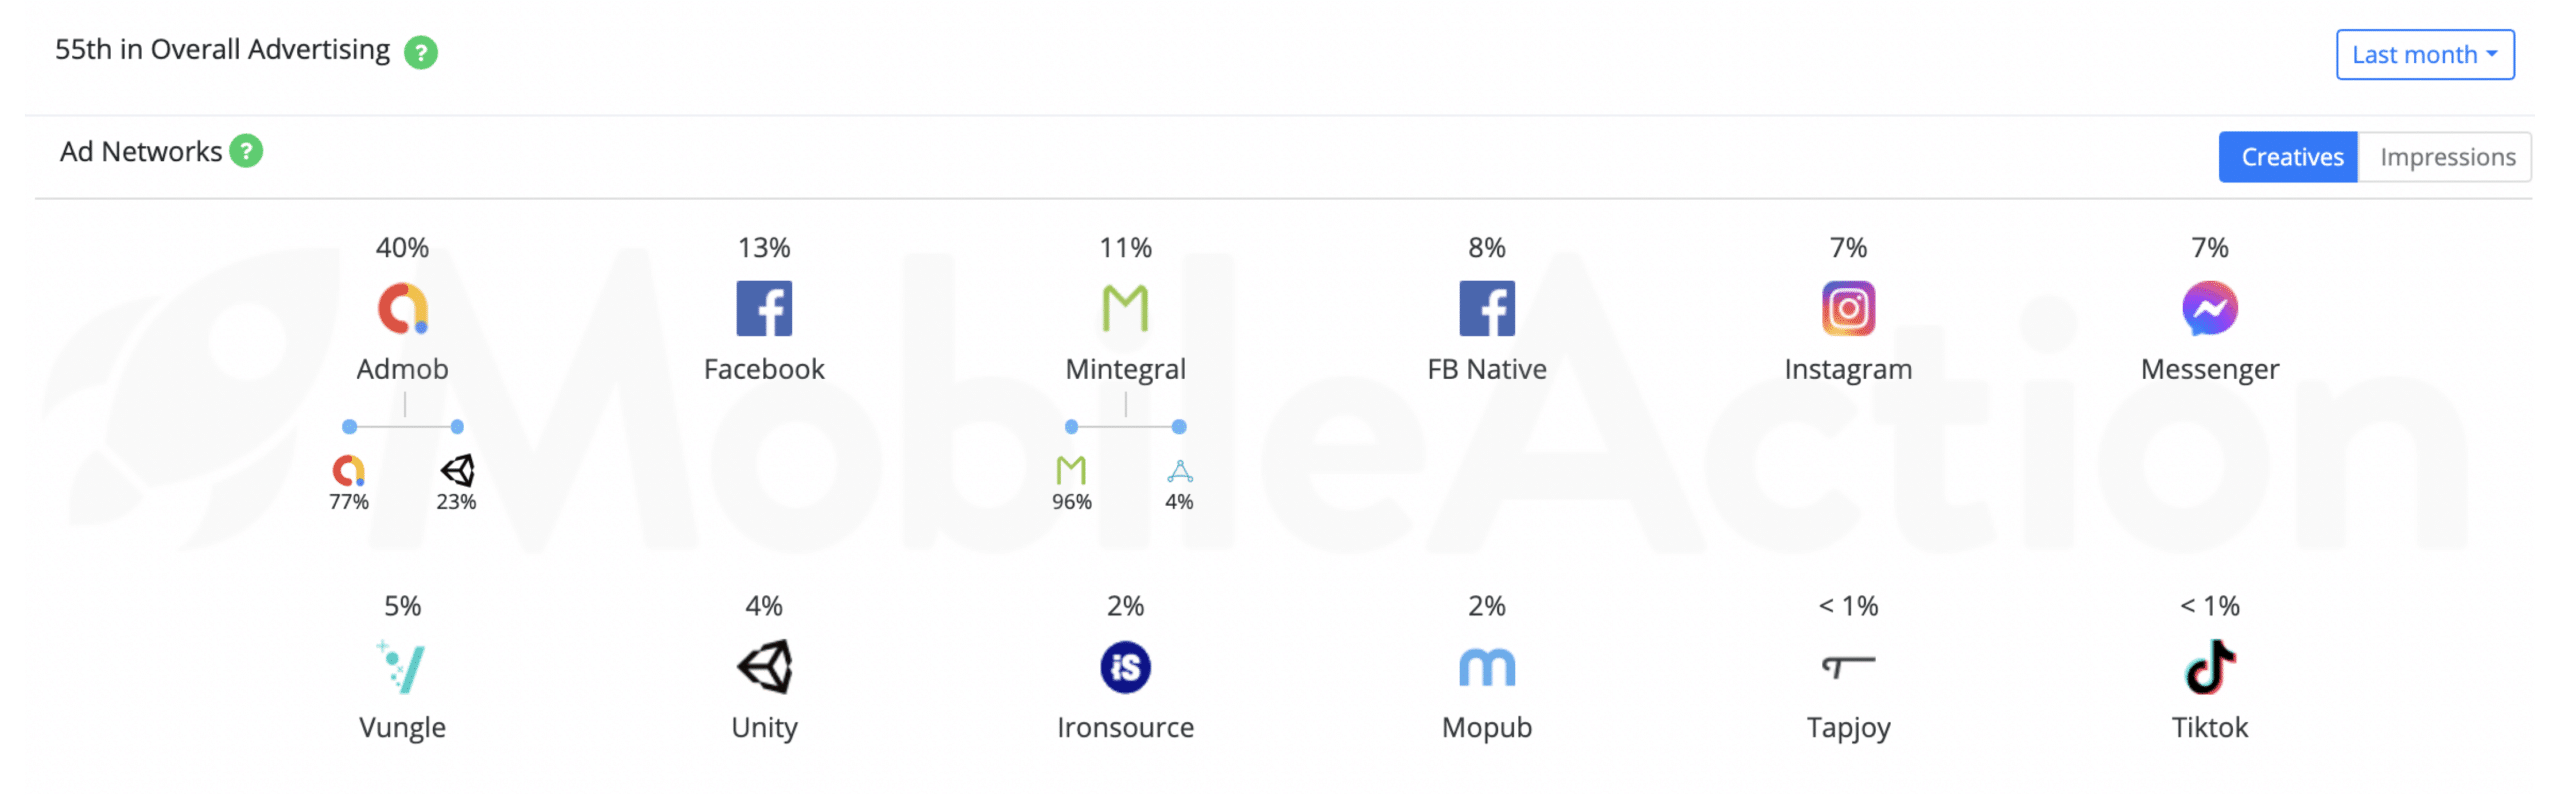Click the Instagram logo icon
This screenshot has width=2560, height=795.
click(1847, 308)
